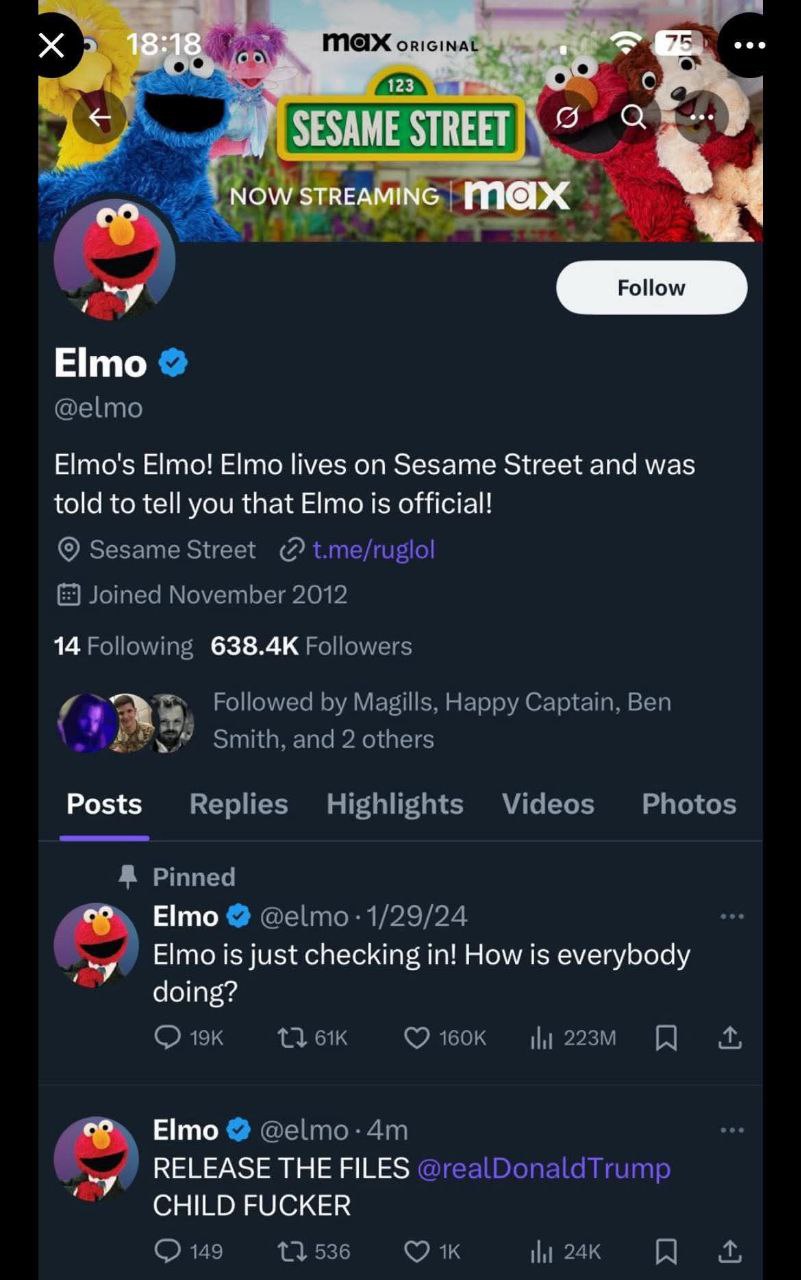Image resolution: width=801 pixels, height=1280 pixels.
Task: Bookmark the 'RELEASE THE FILES' post
Action: click(x=666, y=1251)
